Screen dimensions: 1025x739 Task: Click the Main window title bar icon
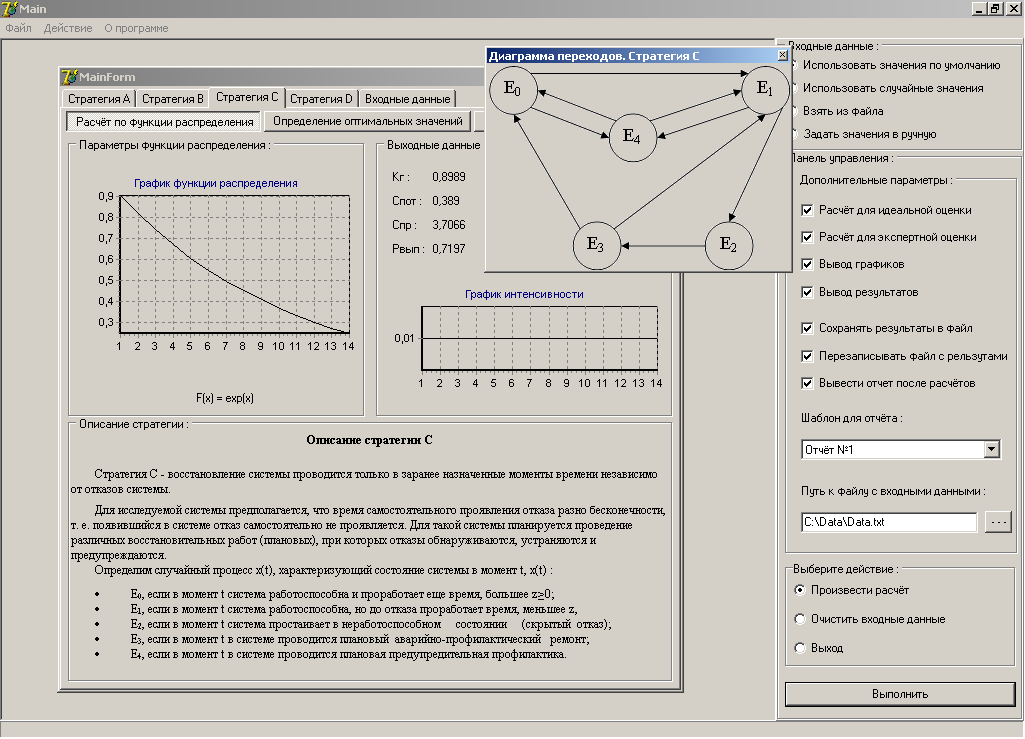10,9
